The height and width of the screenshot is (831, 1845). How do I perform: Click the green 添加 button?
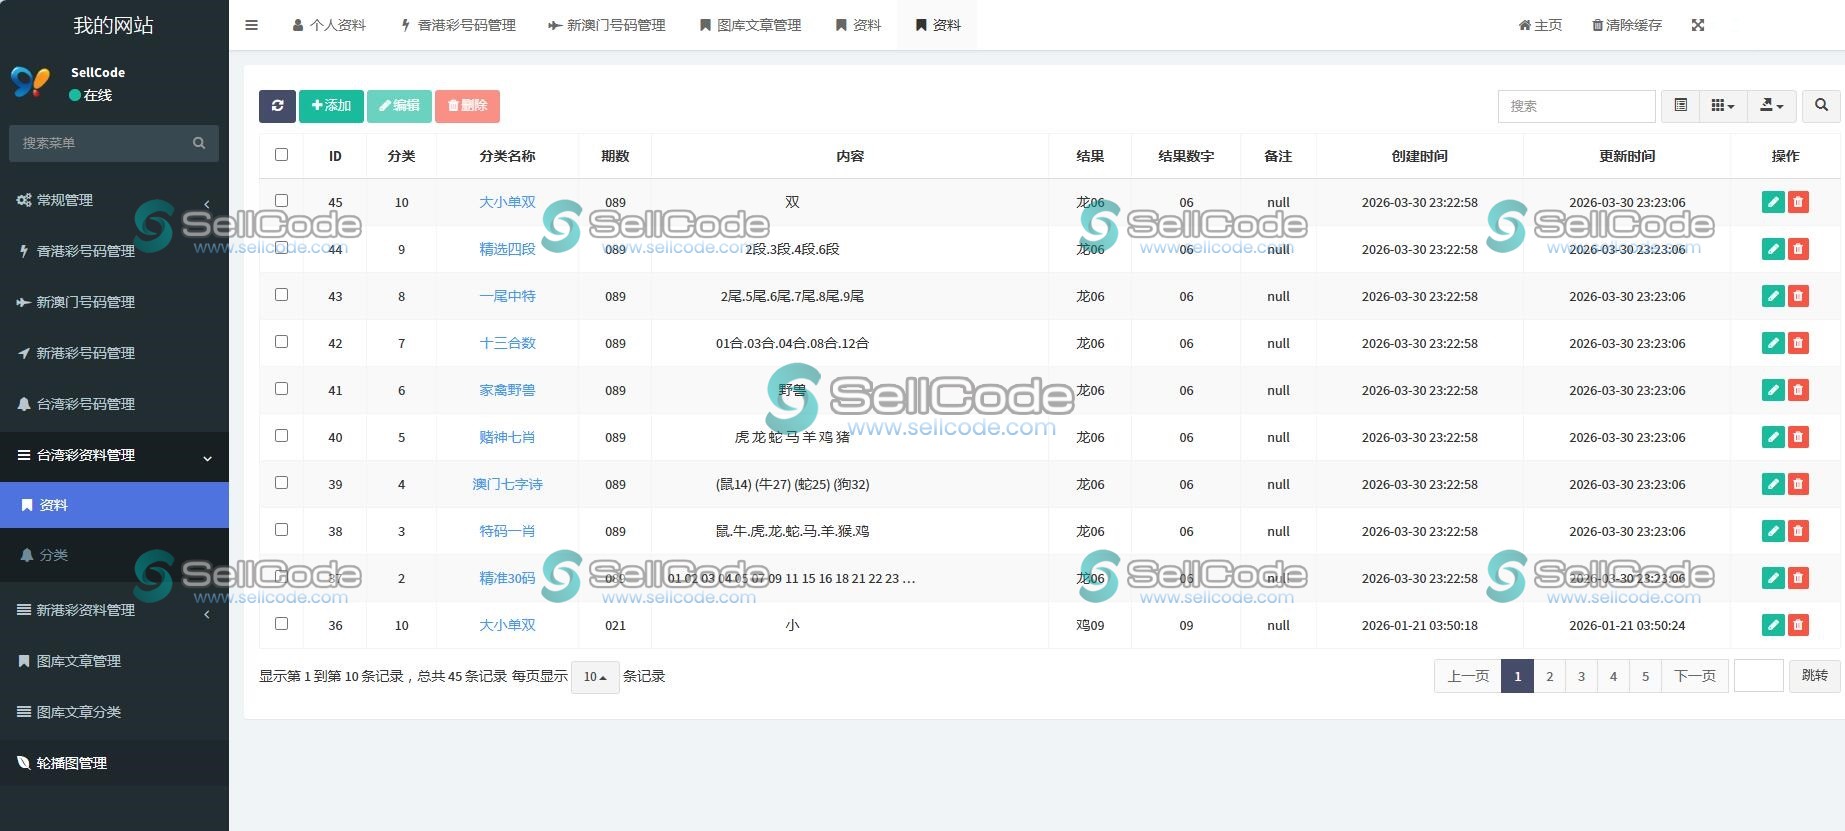coord(331,106)
